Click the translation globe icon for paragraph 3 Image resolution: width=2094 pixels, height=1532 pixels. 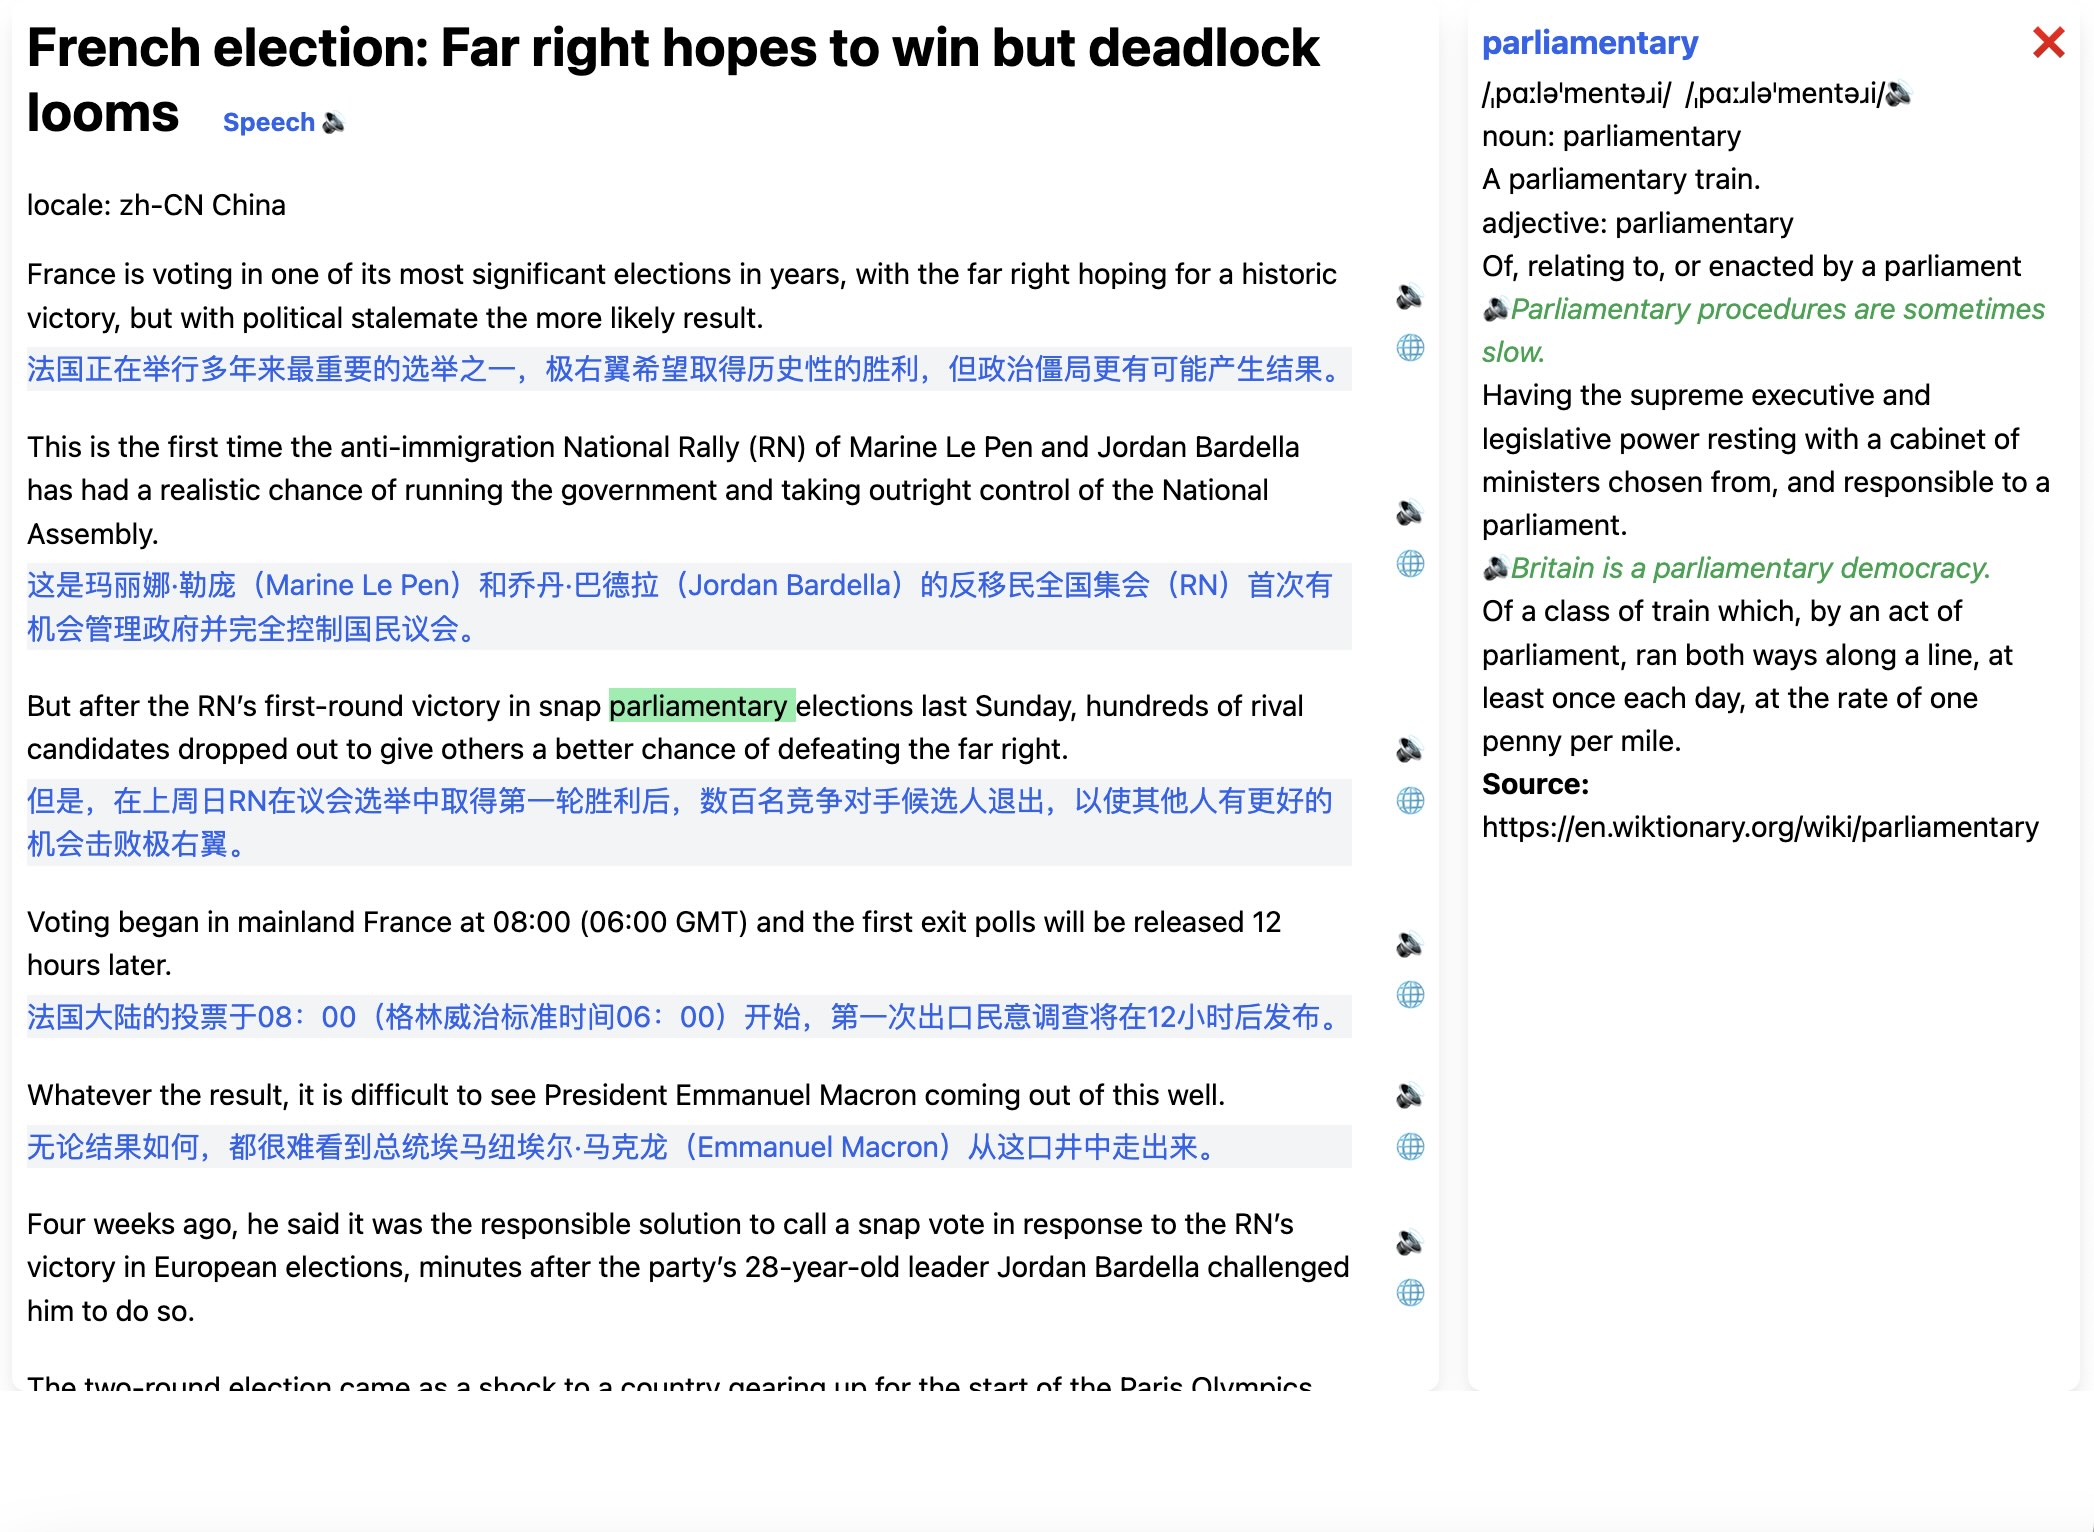point(1410,799)
